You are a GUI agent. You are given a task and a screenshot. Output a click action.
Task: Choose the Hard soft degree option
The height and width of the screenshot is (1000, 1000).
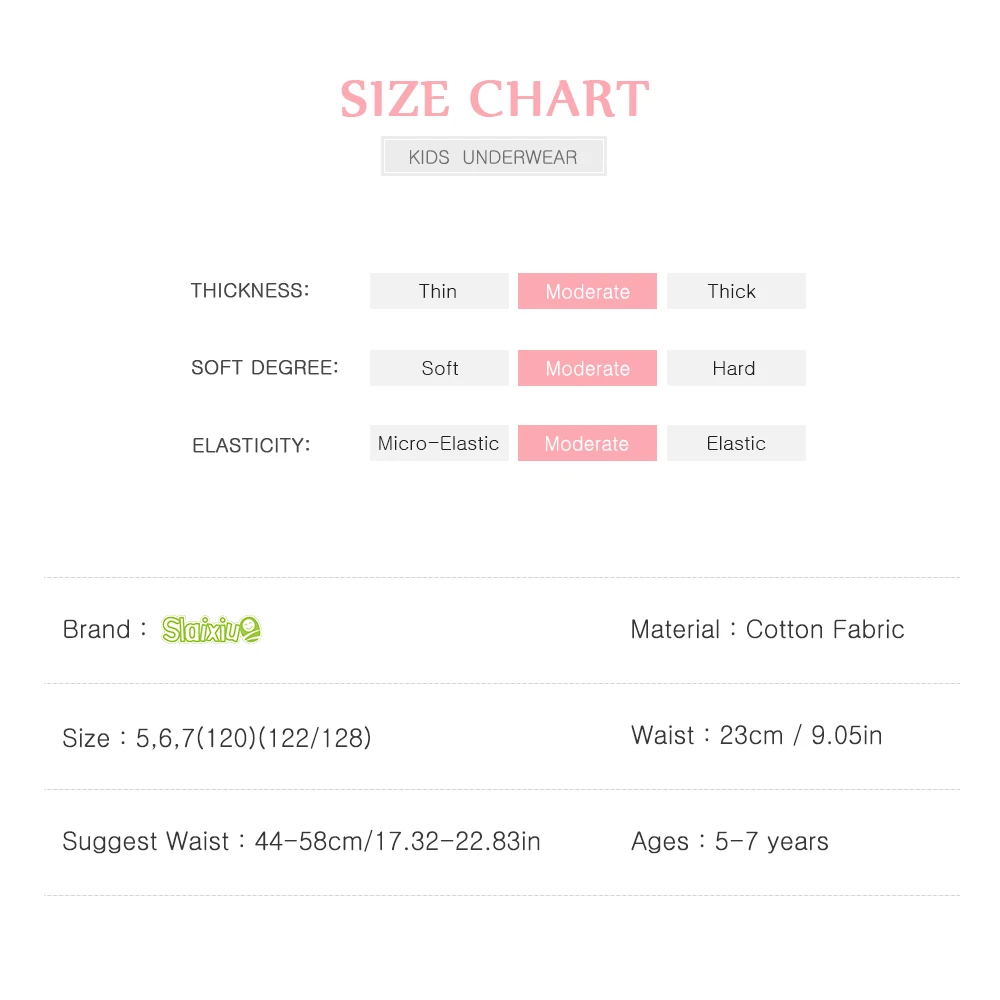[735, 368]
